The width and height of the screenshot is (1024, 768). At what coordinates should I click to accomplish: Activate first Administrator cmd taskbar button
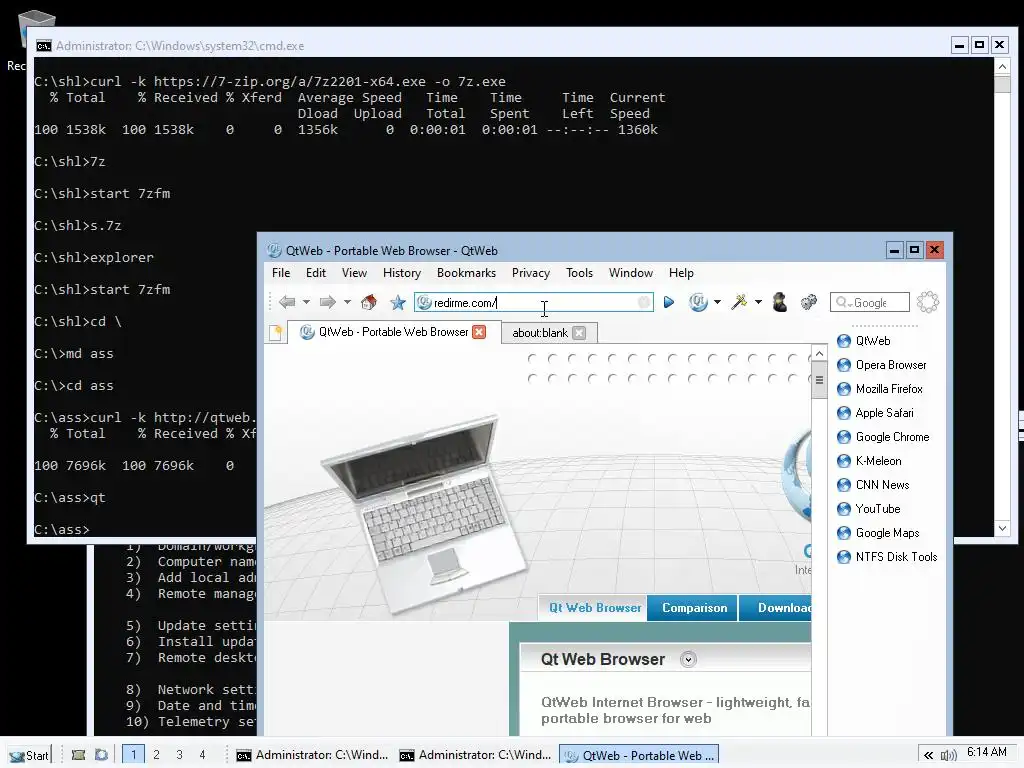312,755
